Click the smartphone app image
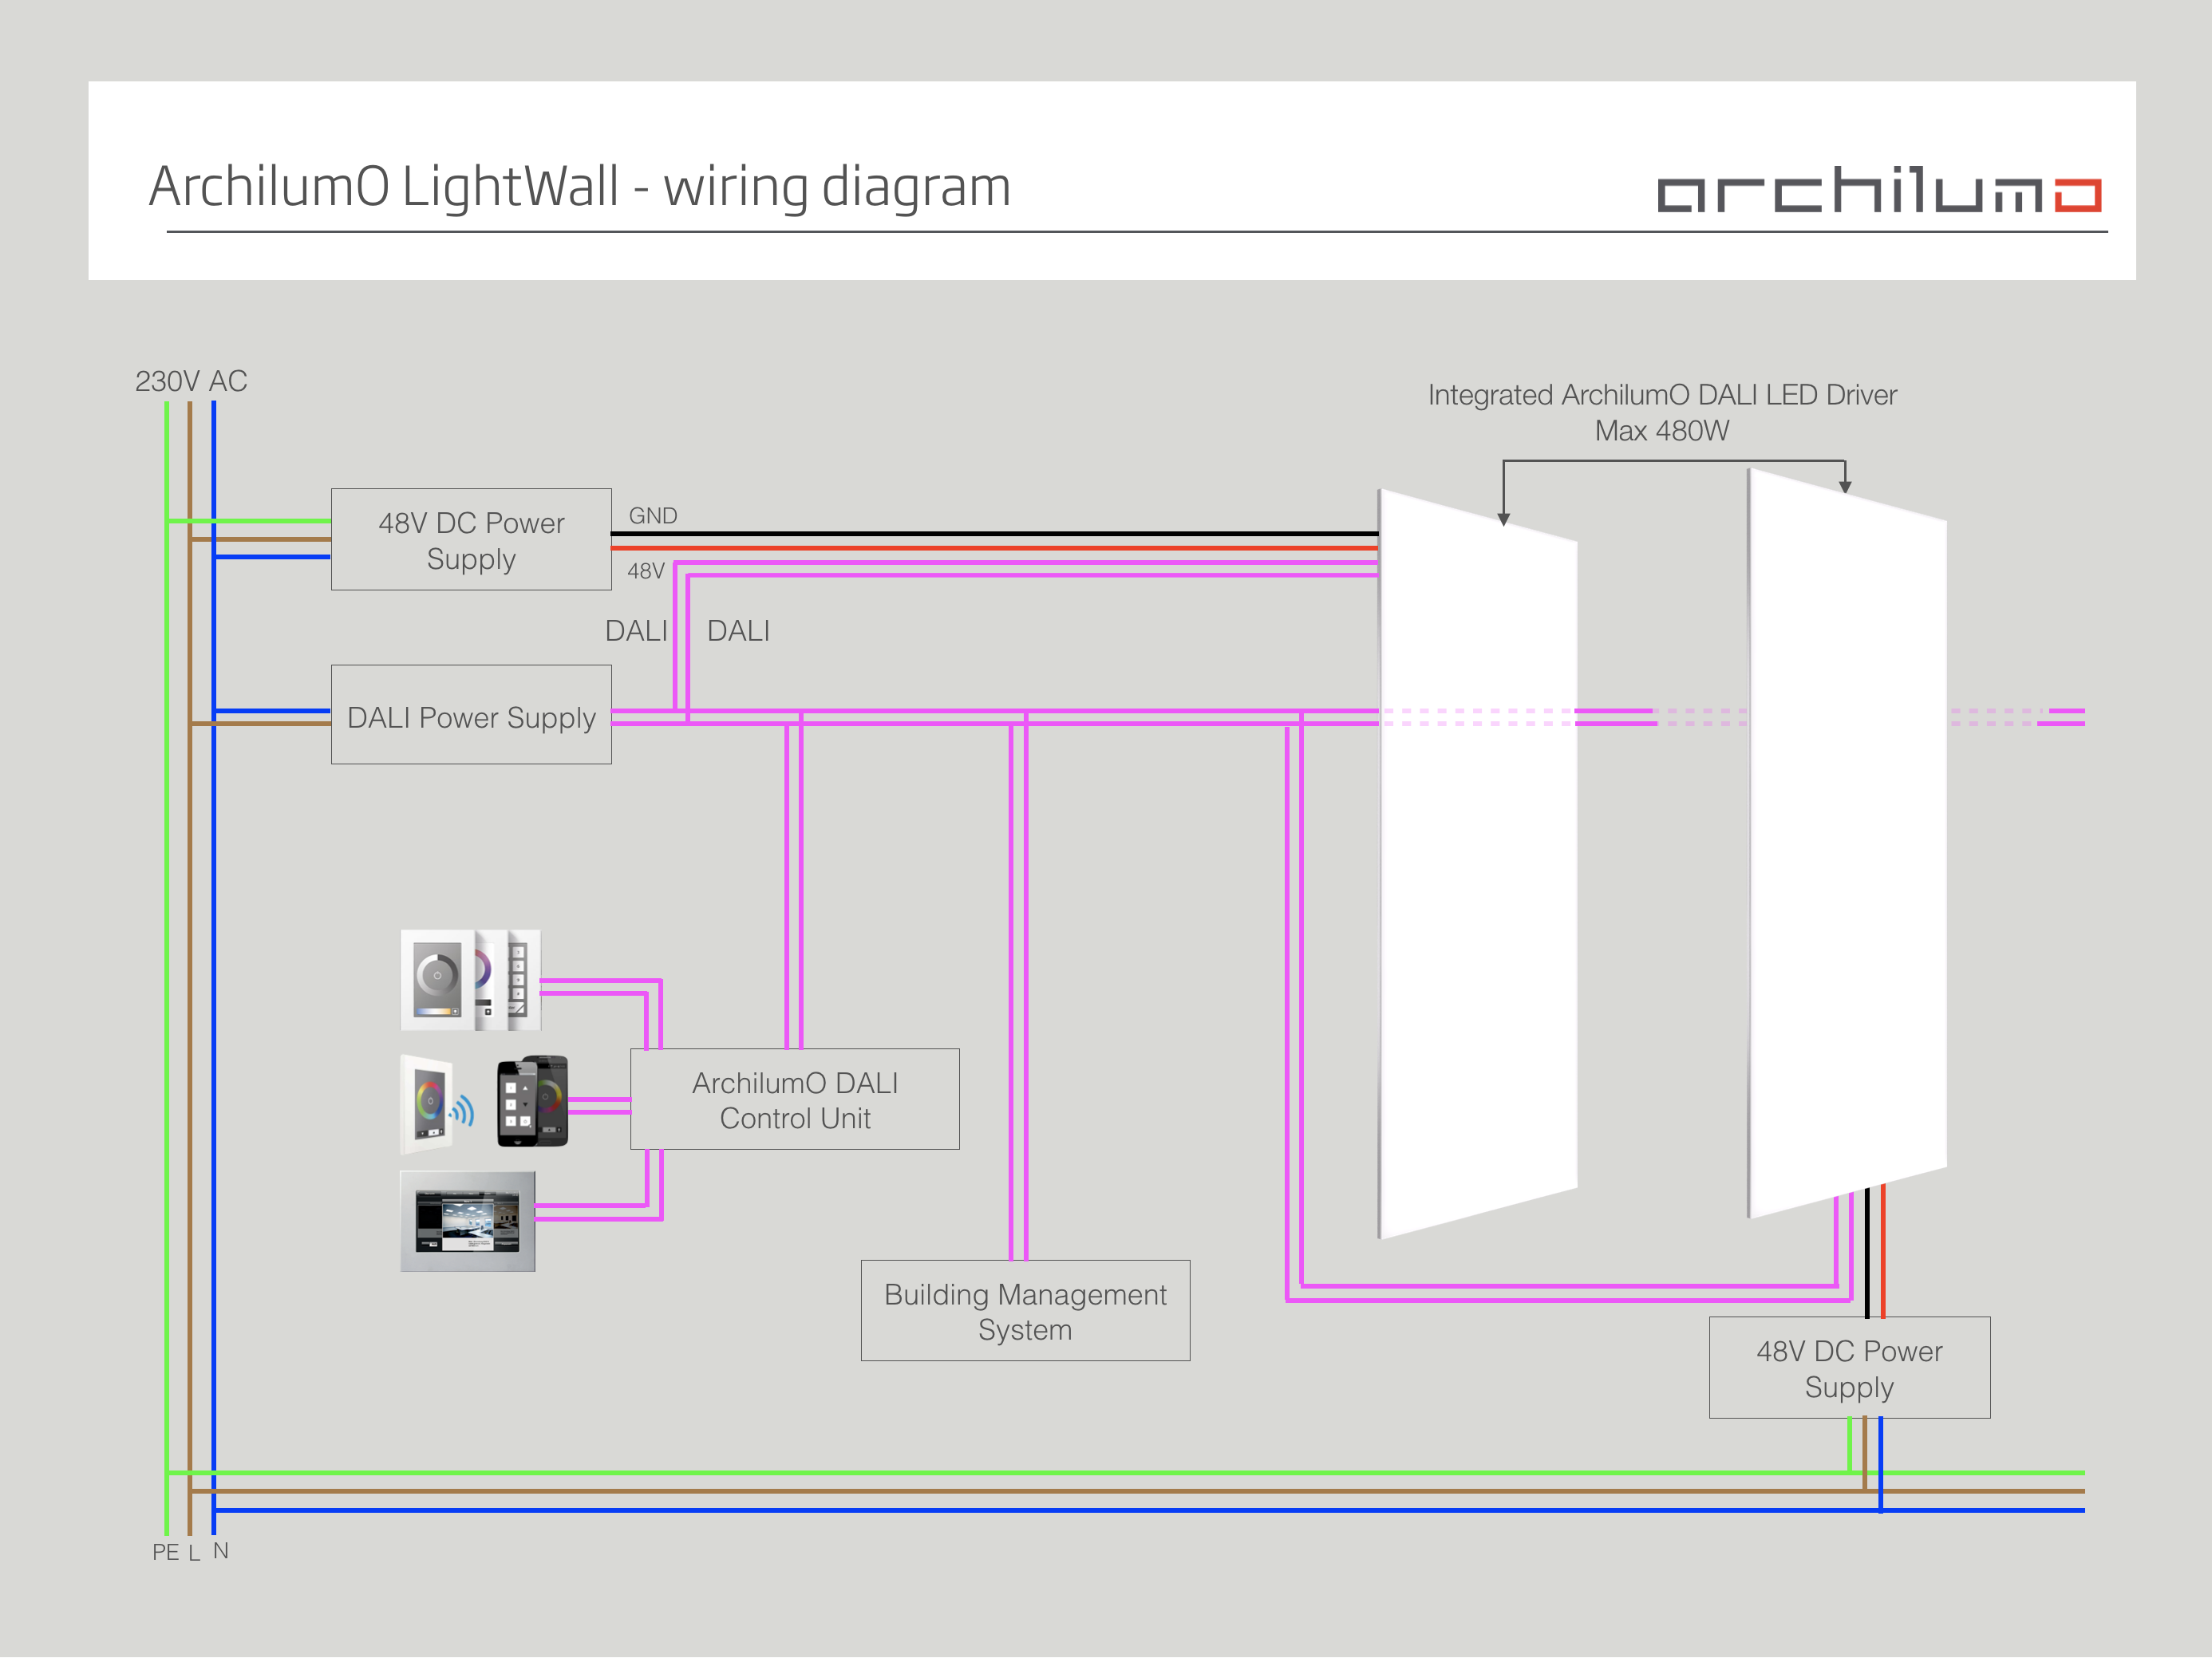The image size is (2212, 1658). point(532,1101)
